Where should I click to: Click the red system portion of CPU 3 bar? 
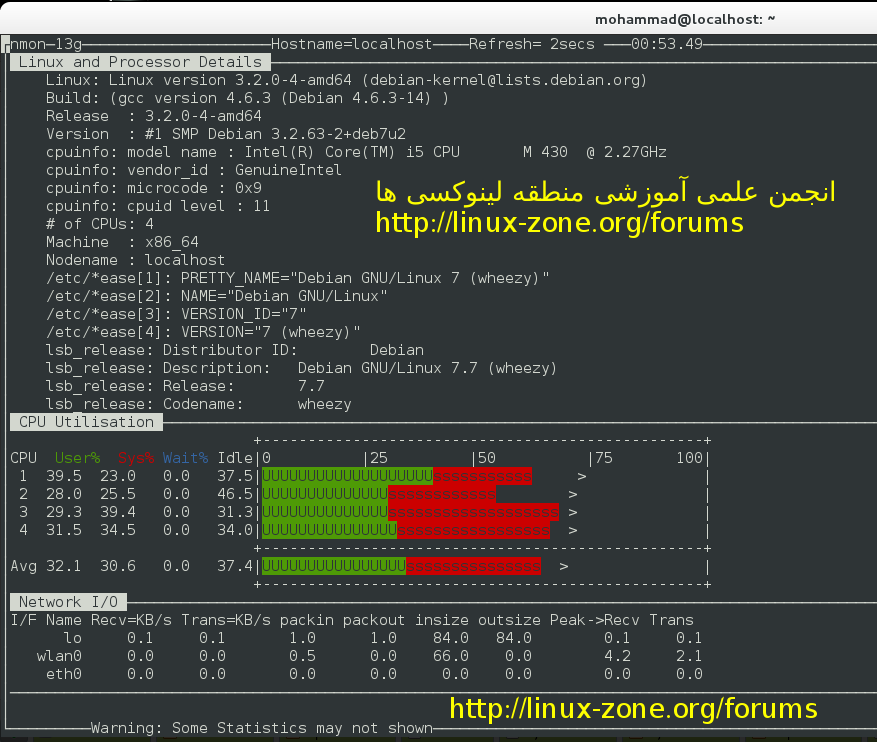471,512
